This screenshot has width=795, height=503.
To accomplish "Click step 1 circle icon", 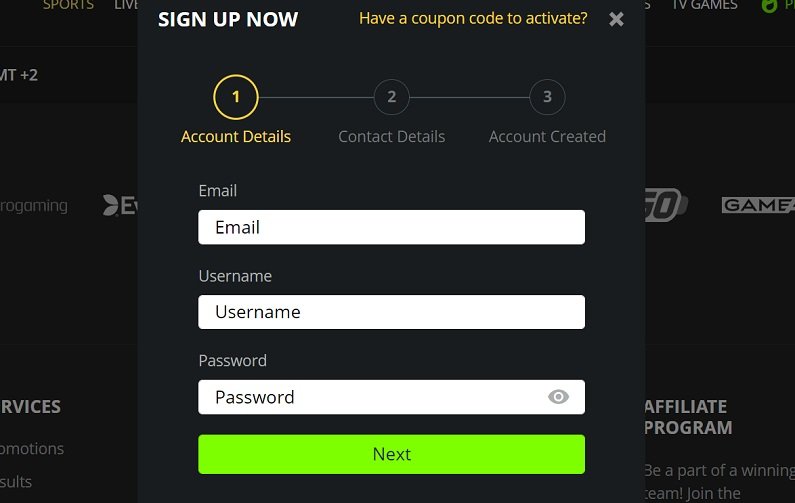I will coord(236,97).
